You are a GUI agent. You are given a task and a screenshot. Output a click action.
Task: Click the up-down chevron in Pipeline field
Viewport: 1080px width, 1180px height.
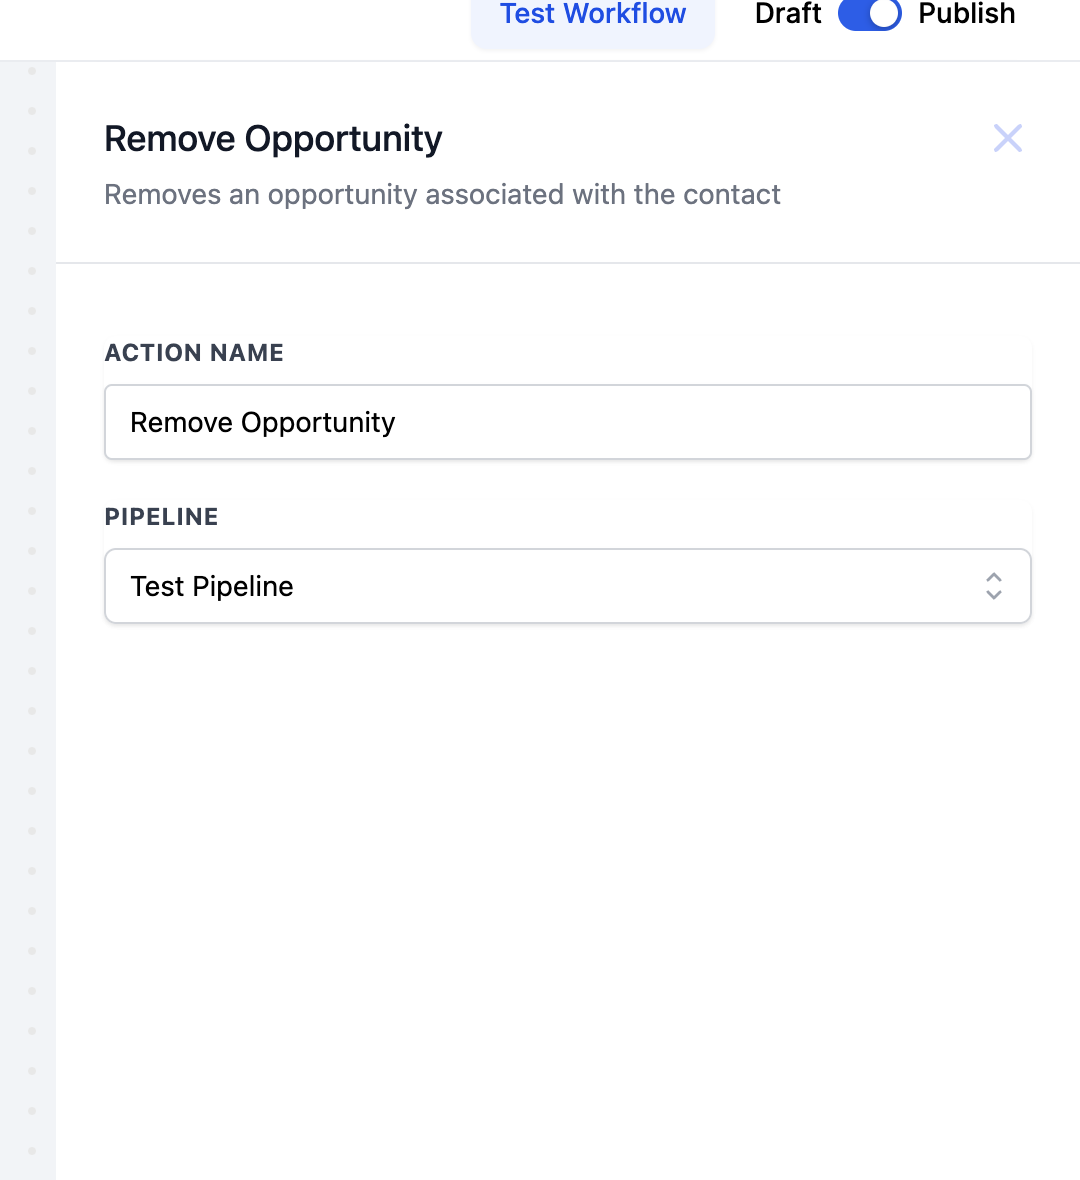(x=993, y=586)
